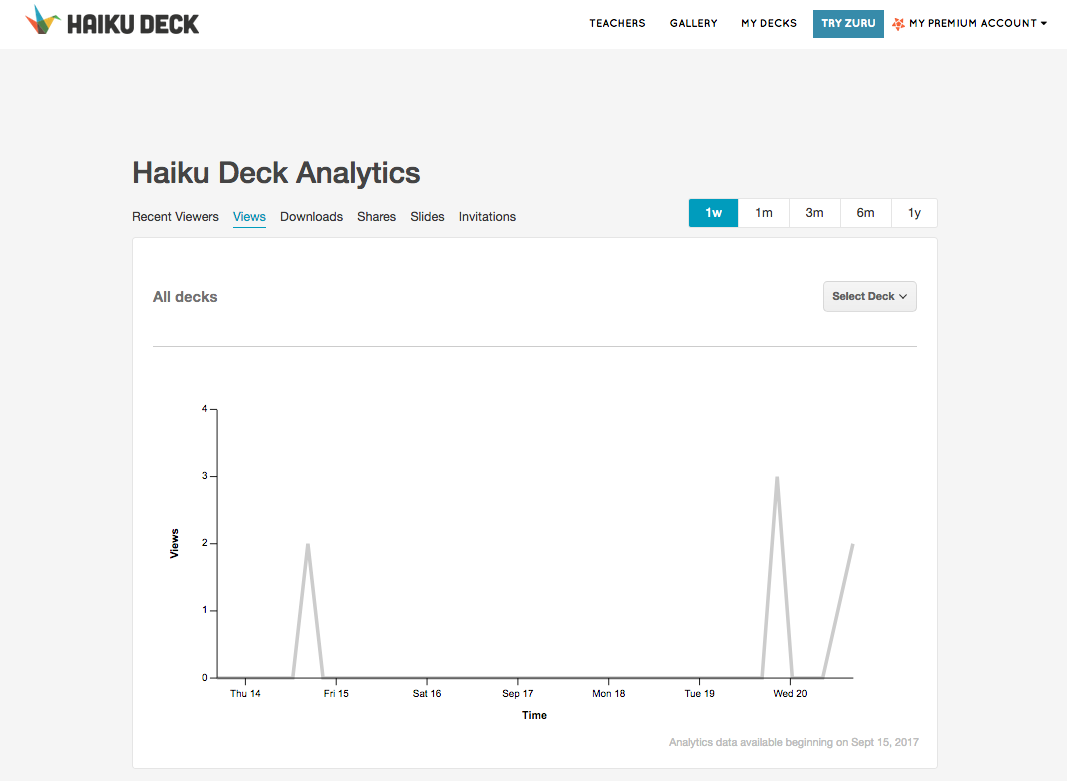Viewport: 1067px width, 781px height.
Task: Switch to the Slides tab
Action: [427, 216]
